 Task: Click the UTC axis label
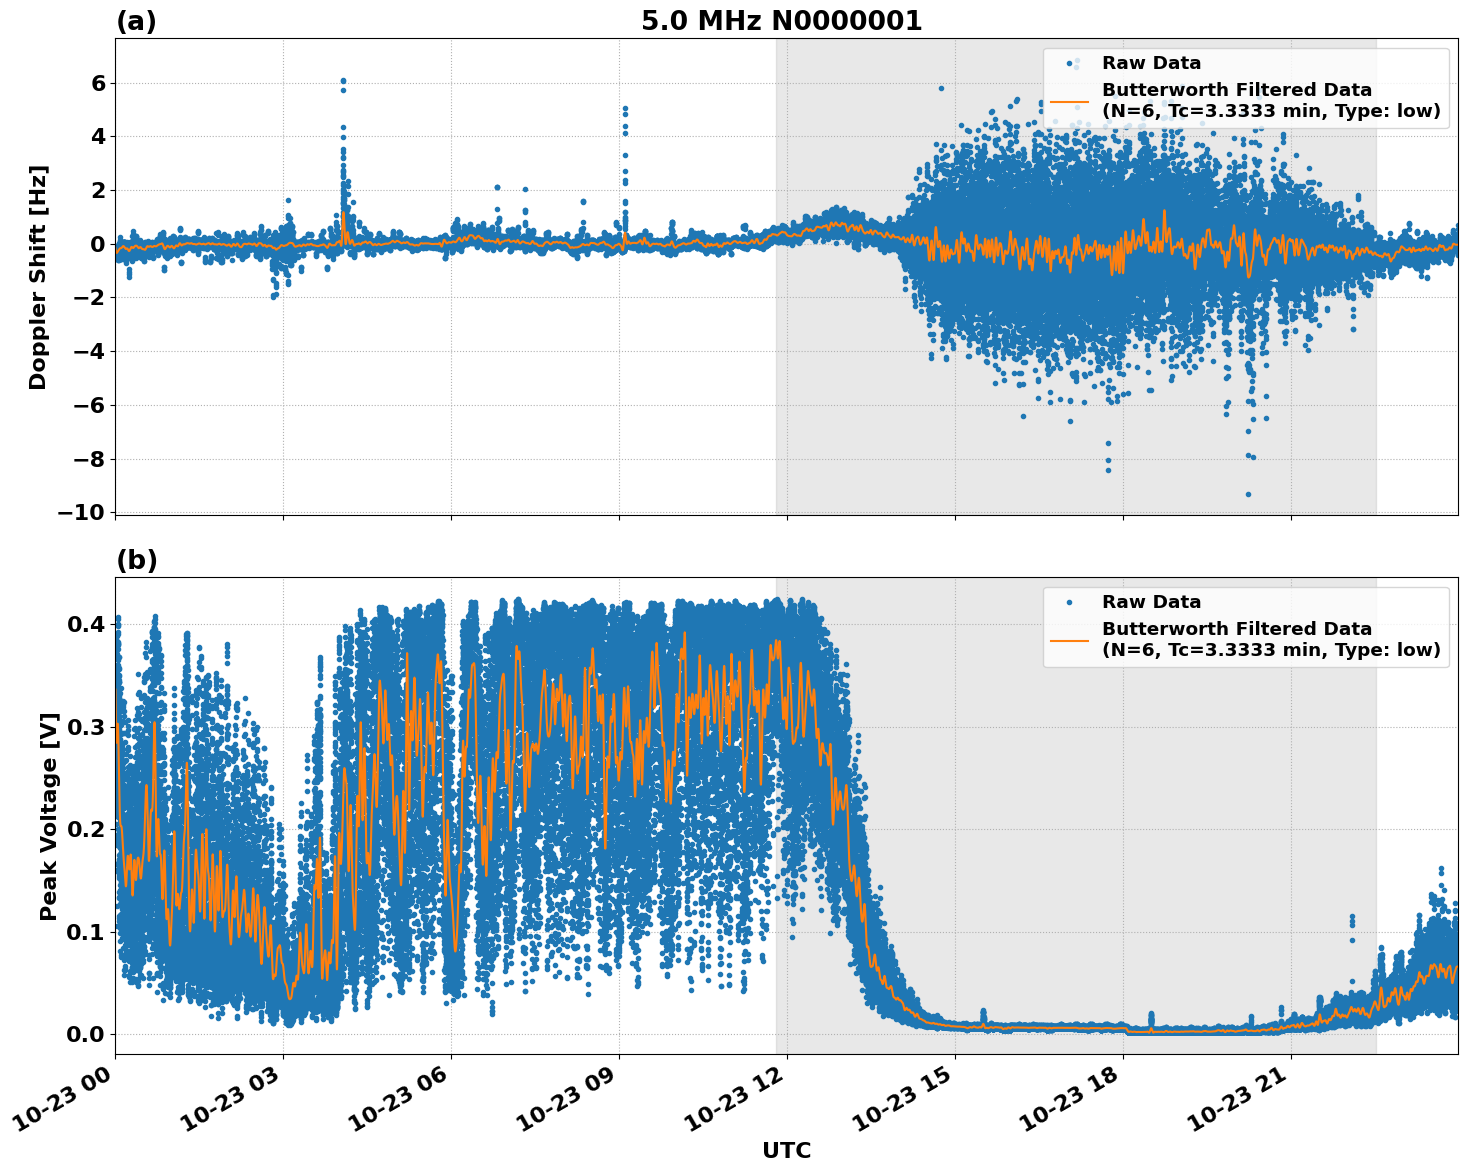click(788, 1149)
